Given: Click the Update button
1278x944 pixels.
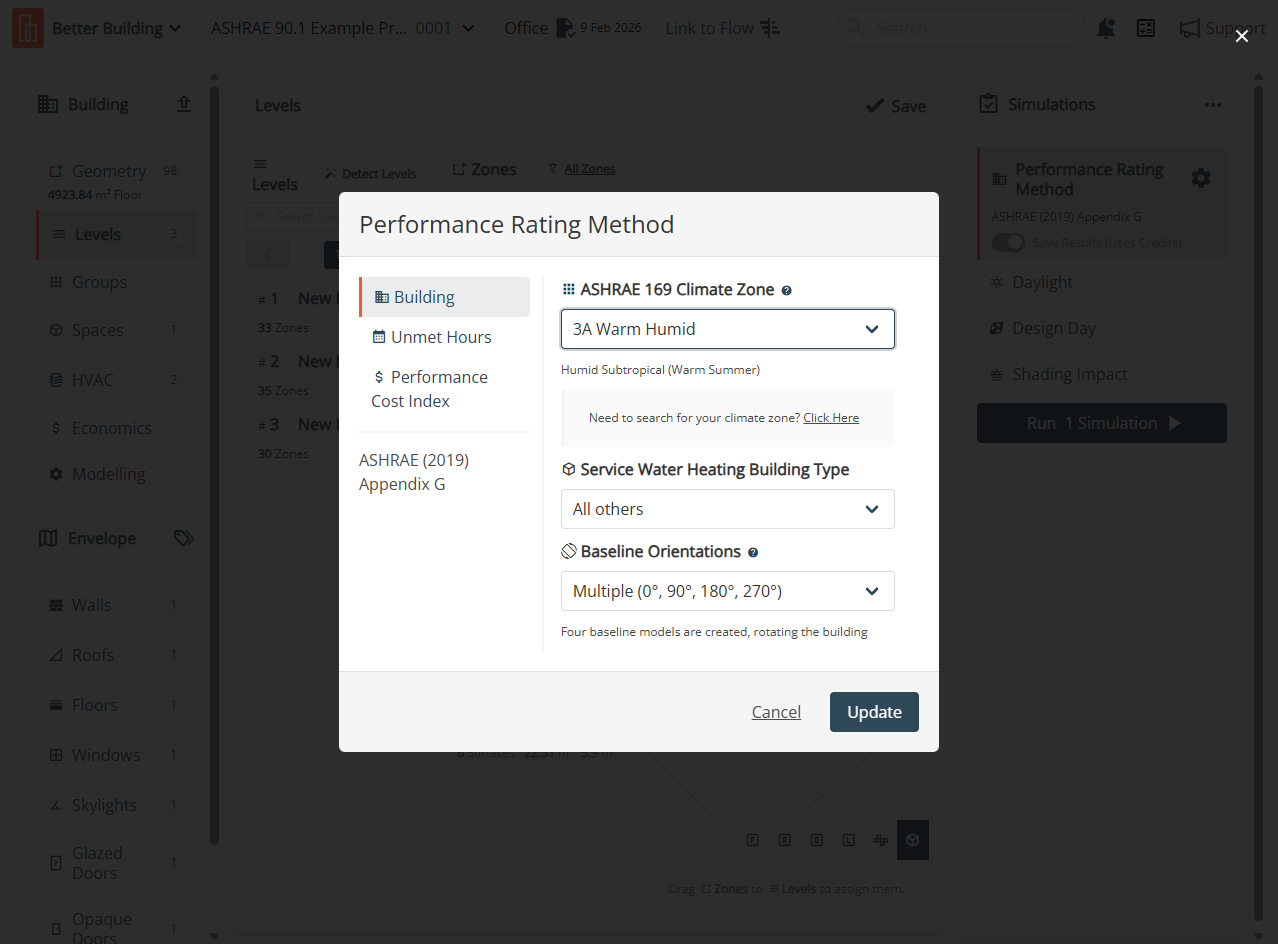Looking at the screenshot, I should [874, 712].
